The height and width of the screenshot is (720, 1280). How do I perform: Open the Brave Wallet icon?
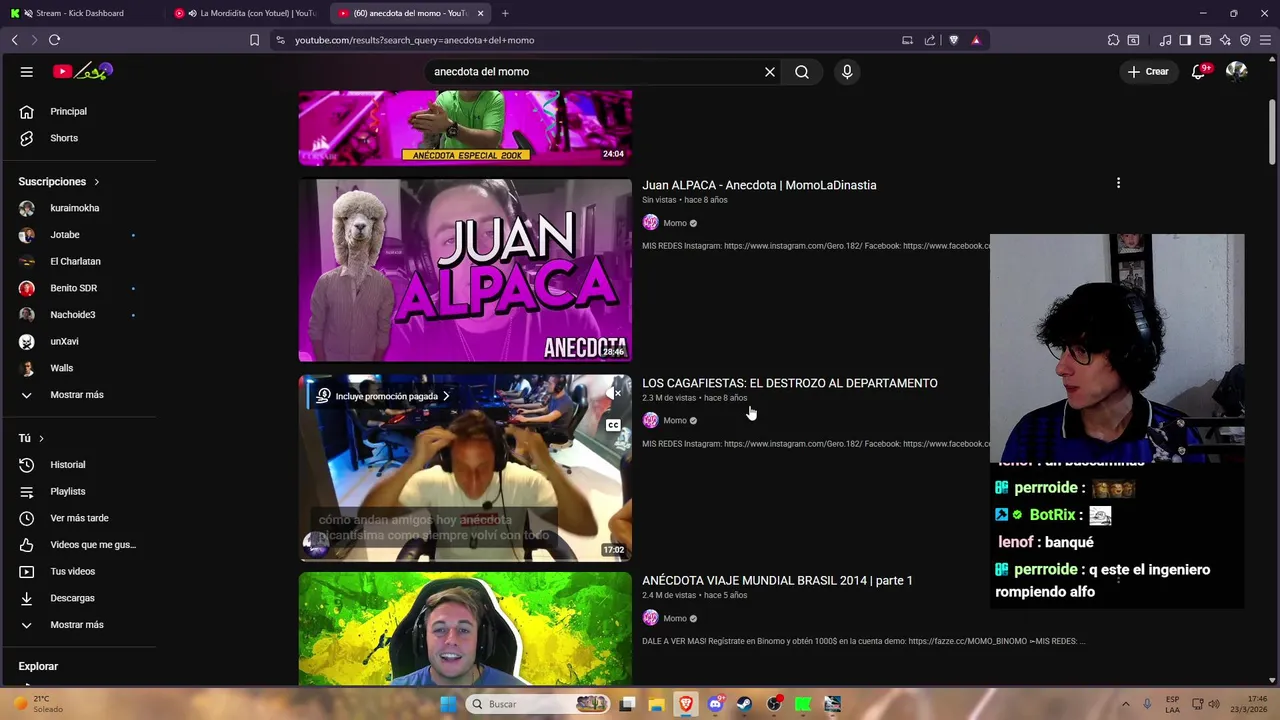click(1205, 40)
